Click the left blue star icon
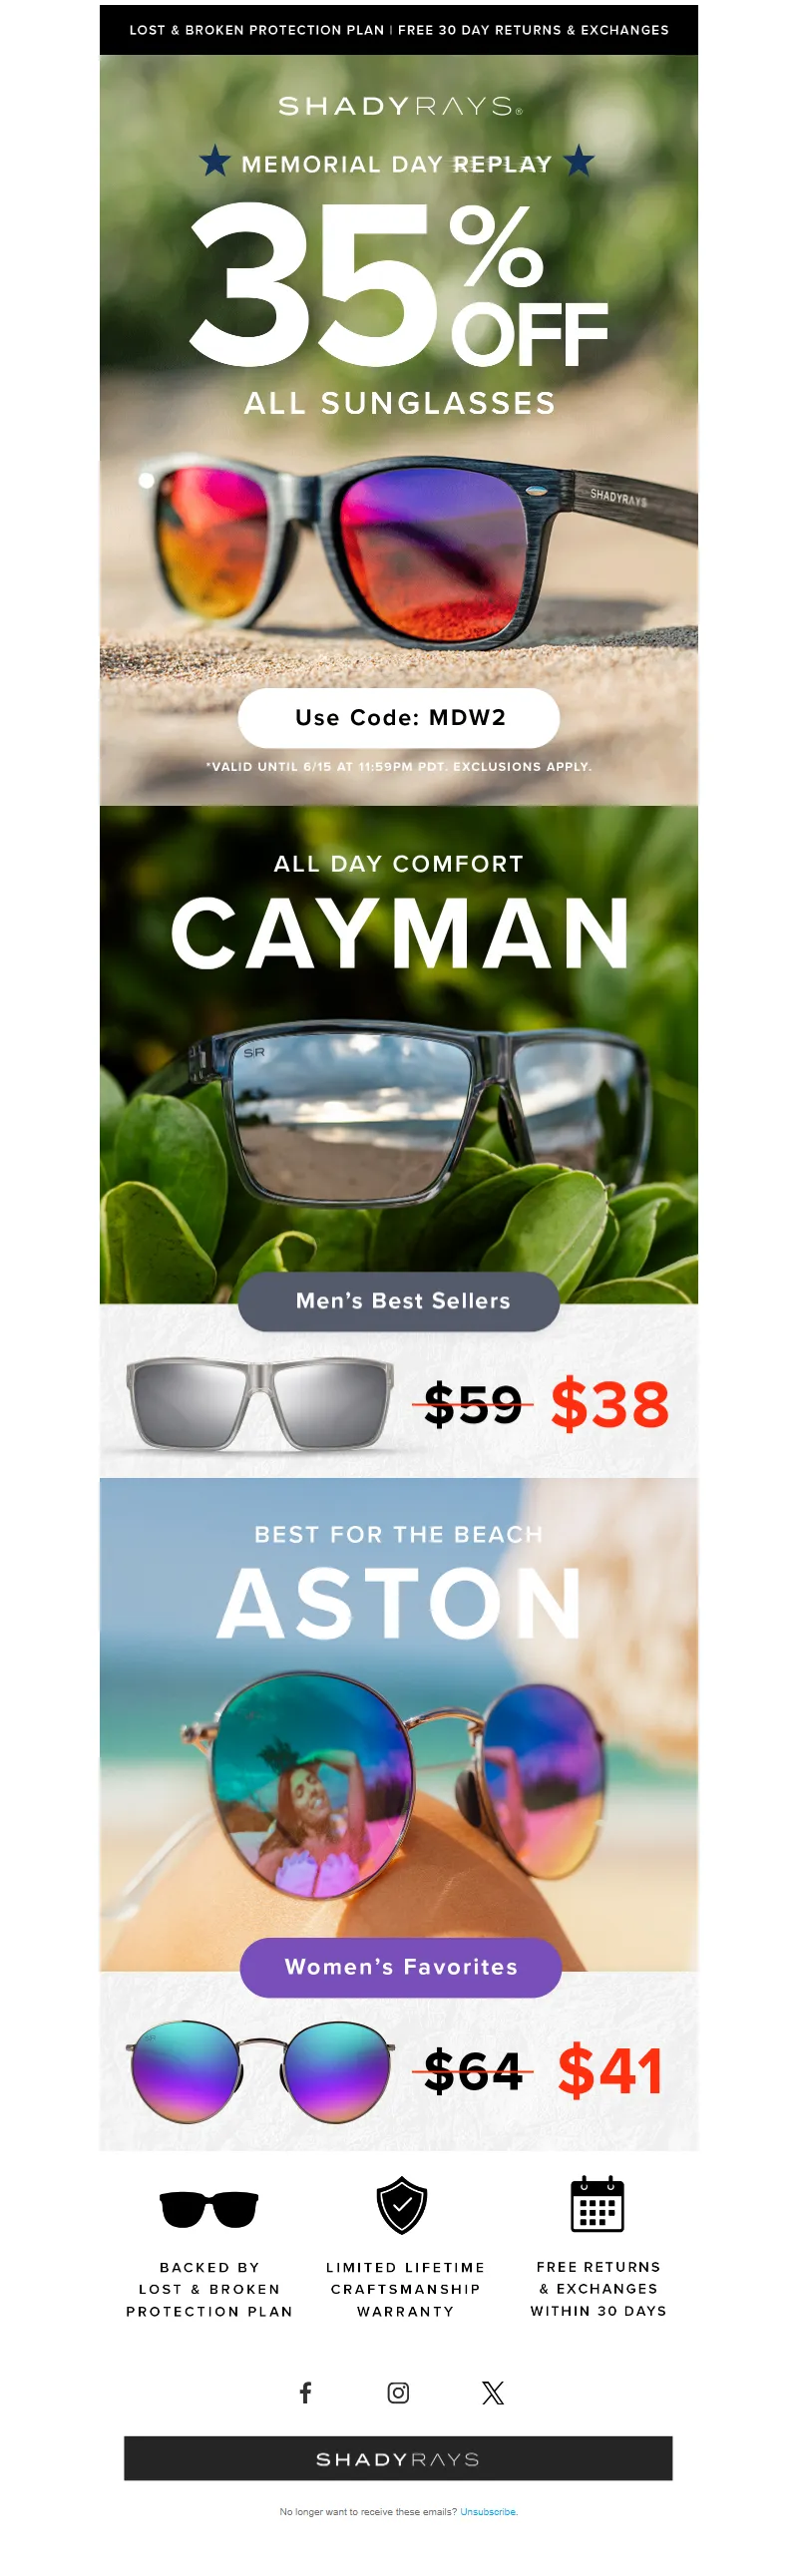The width and height of the screenshot is (798, 2576). pyautogui.click(x=215, y=161)
